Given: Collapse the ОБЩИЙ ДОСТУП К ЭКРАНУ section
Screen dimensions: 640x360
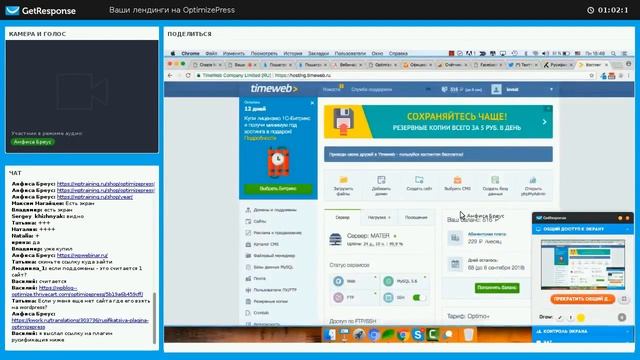Looking at the screenshot, I should pos(628,229).
